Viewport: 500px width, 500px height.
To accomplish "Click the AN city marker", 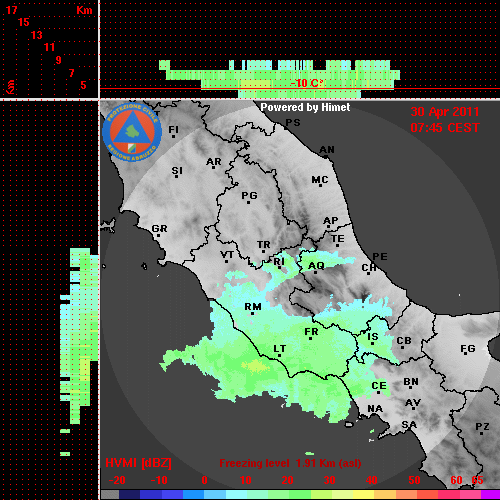I will (327, 151).
